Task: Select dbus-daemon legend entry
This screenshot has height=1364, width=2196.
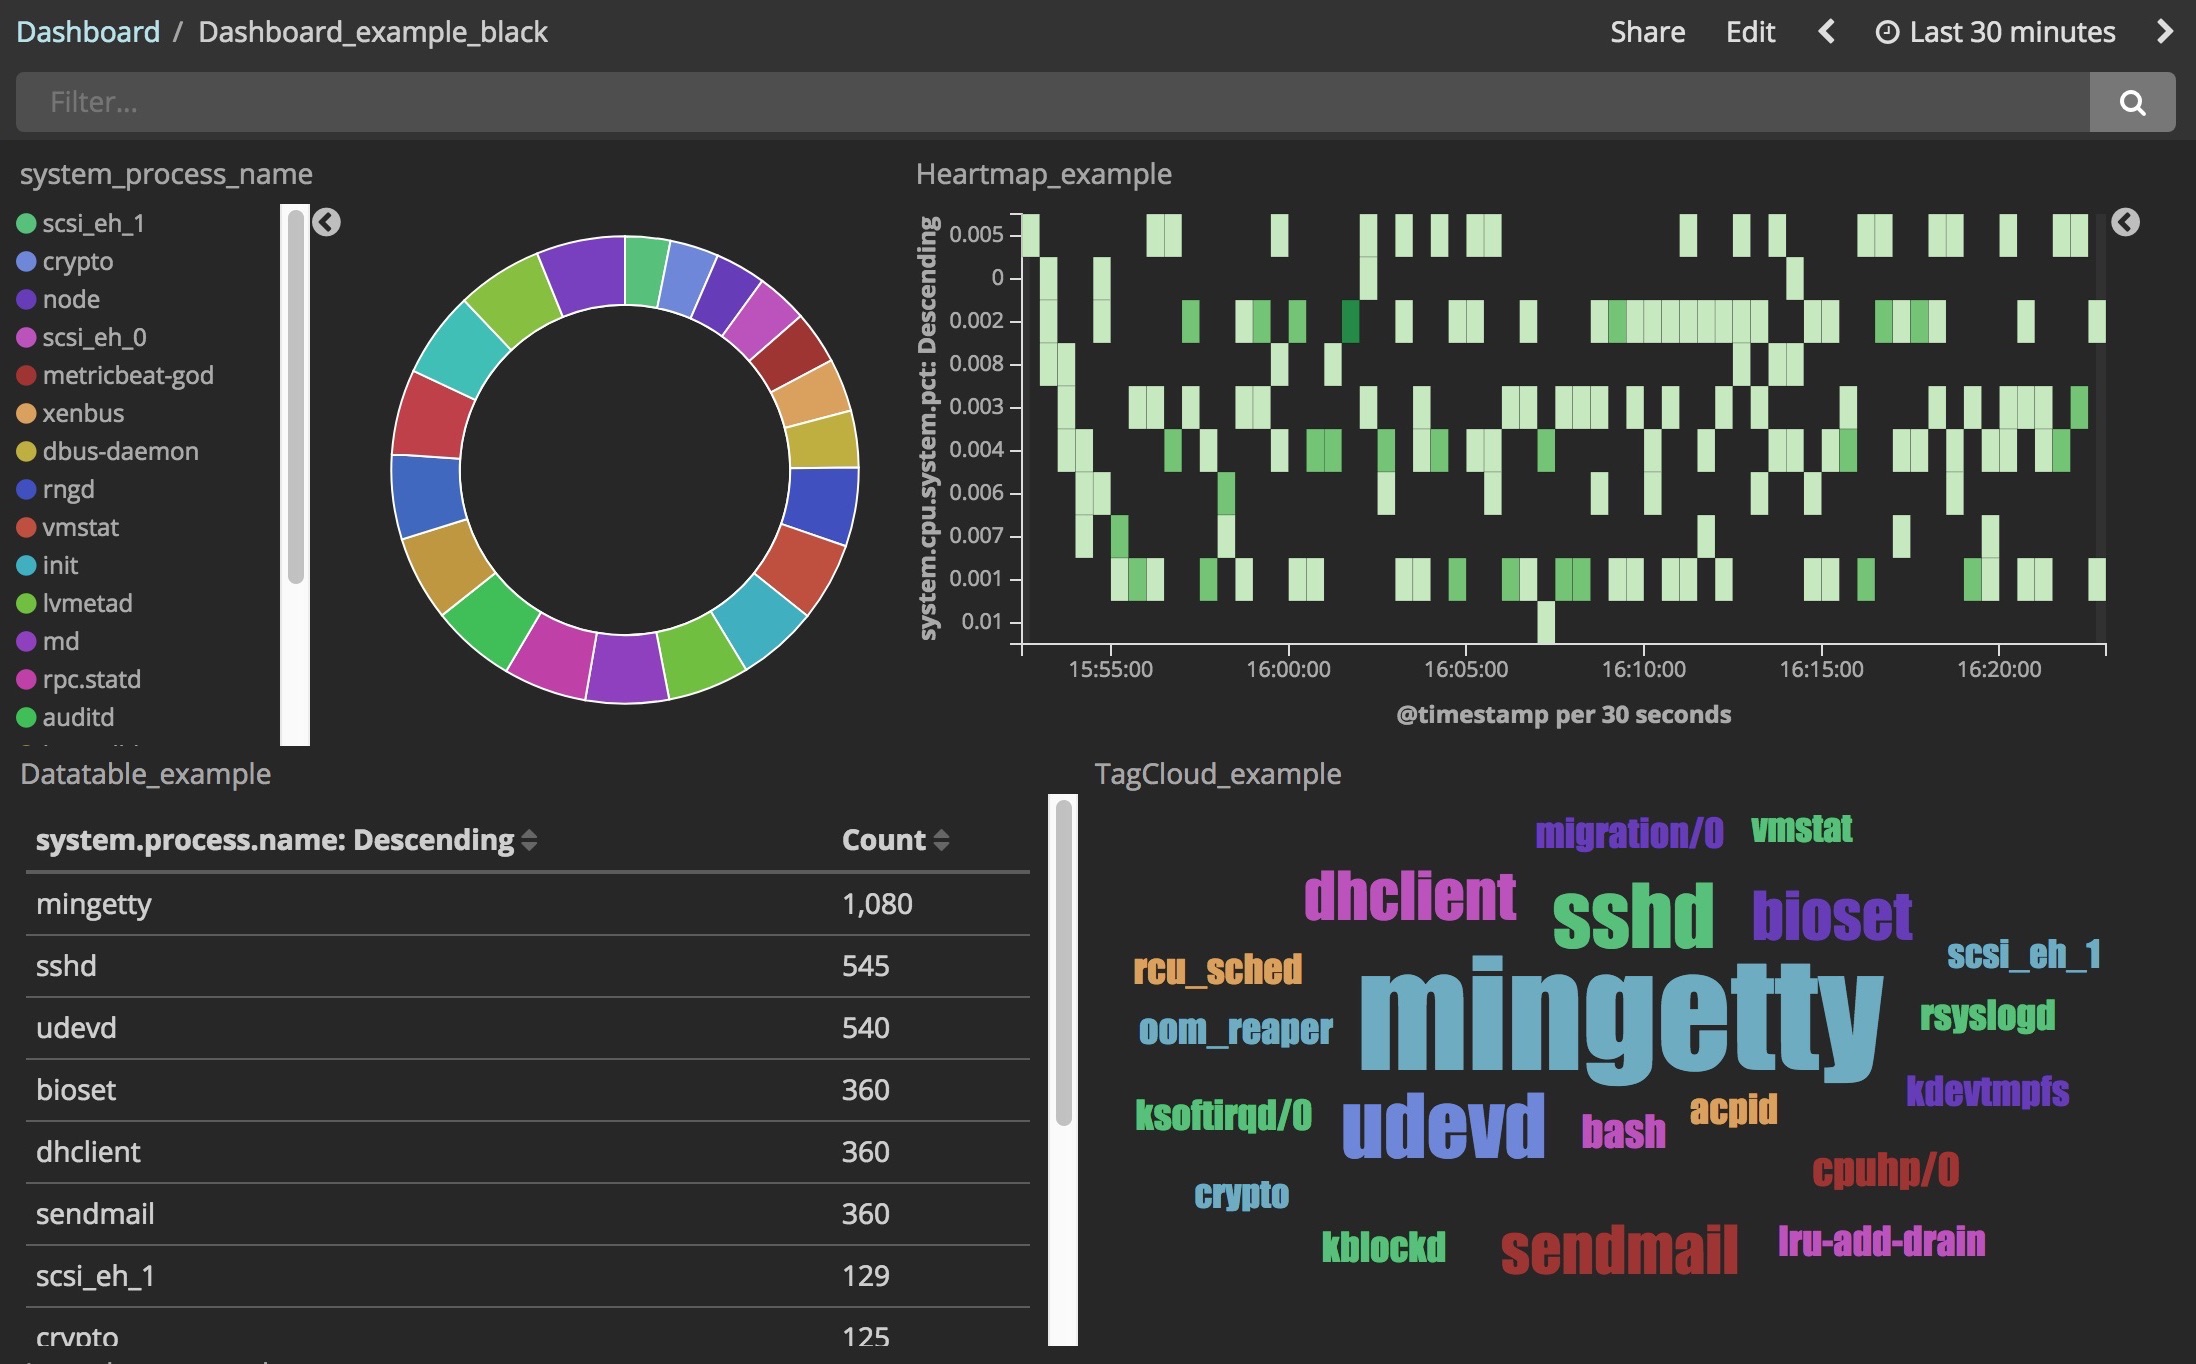Action: (x=107, y=451)
